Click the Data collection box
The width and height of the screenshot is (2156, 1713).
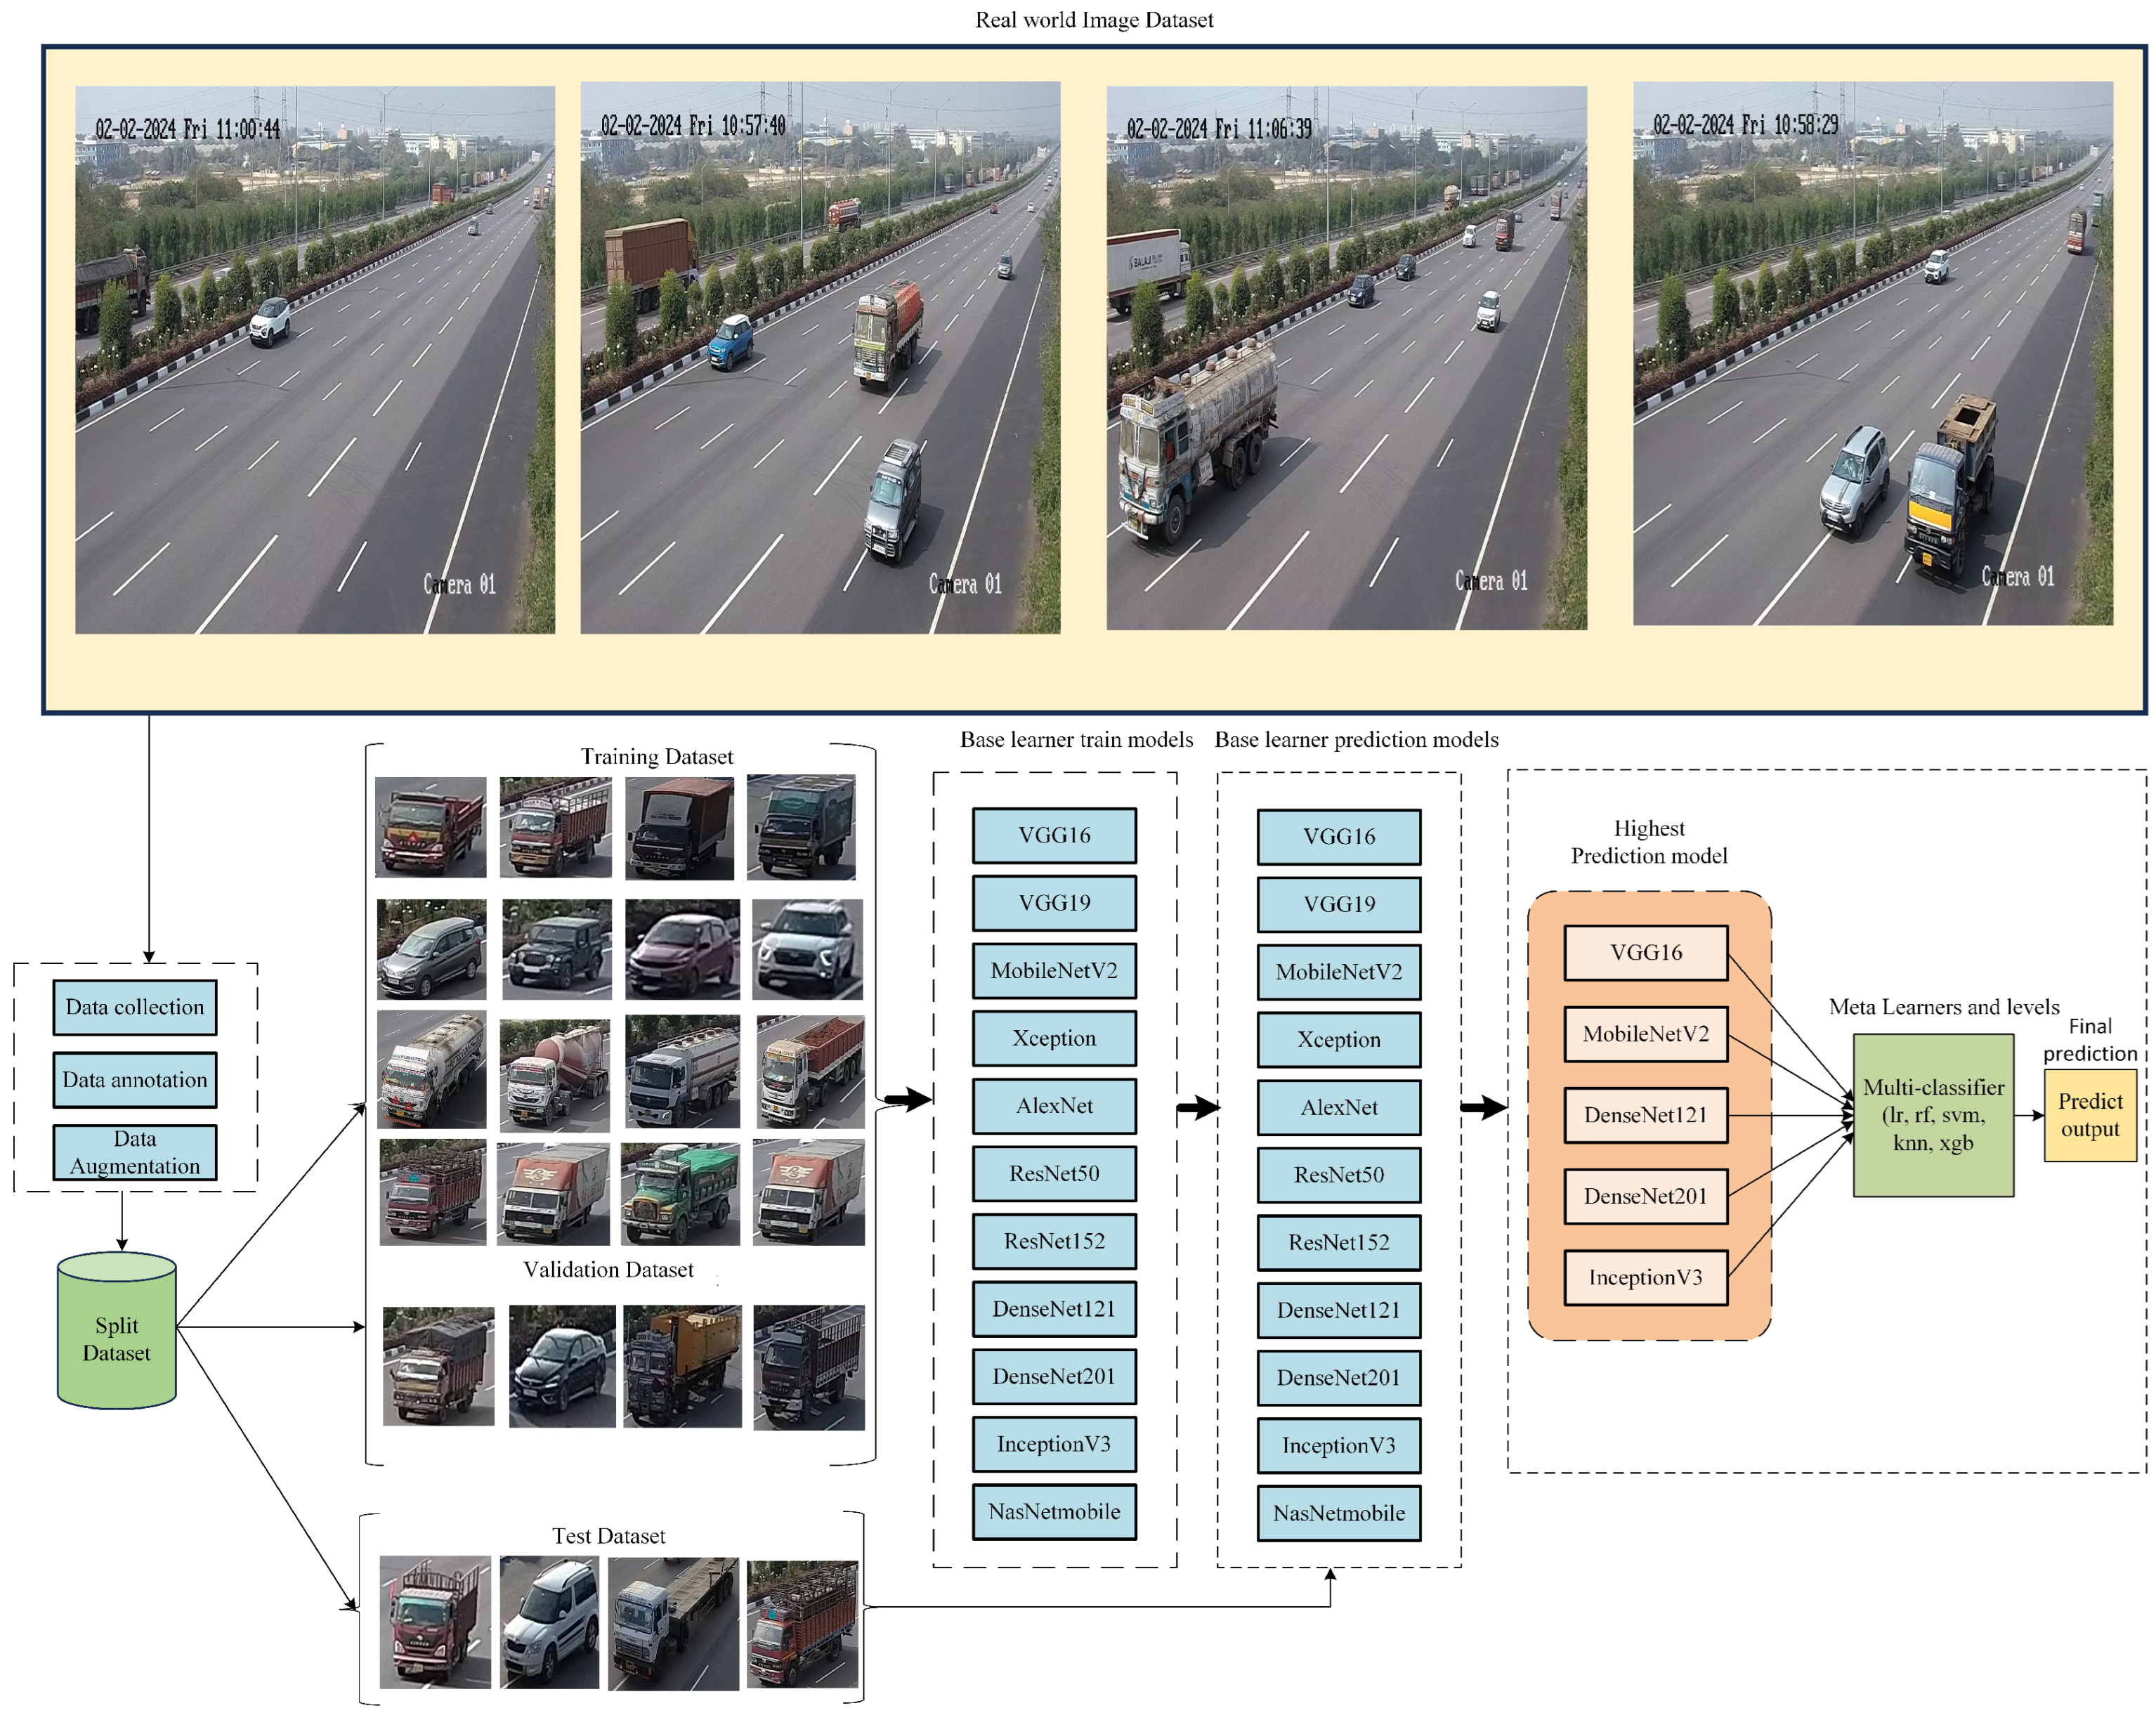point(135,1007)
